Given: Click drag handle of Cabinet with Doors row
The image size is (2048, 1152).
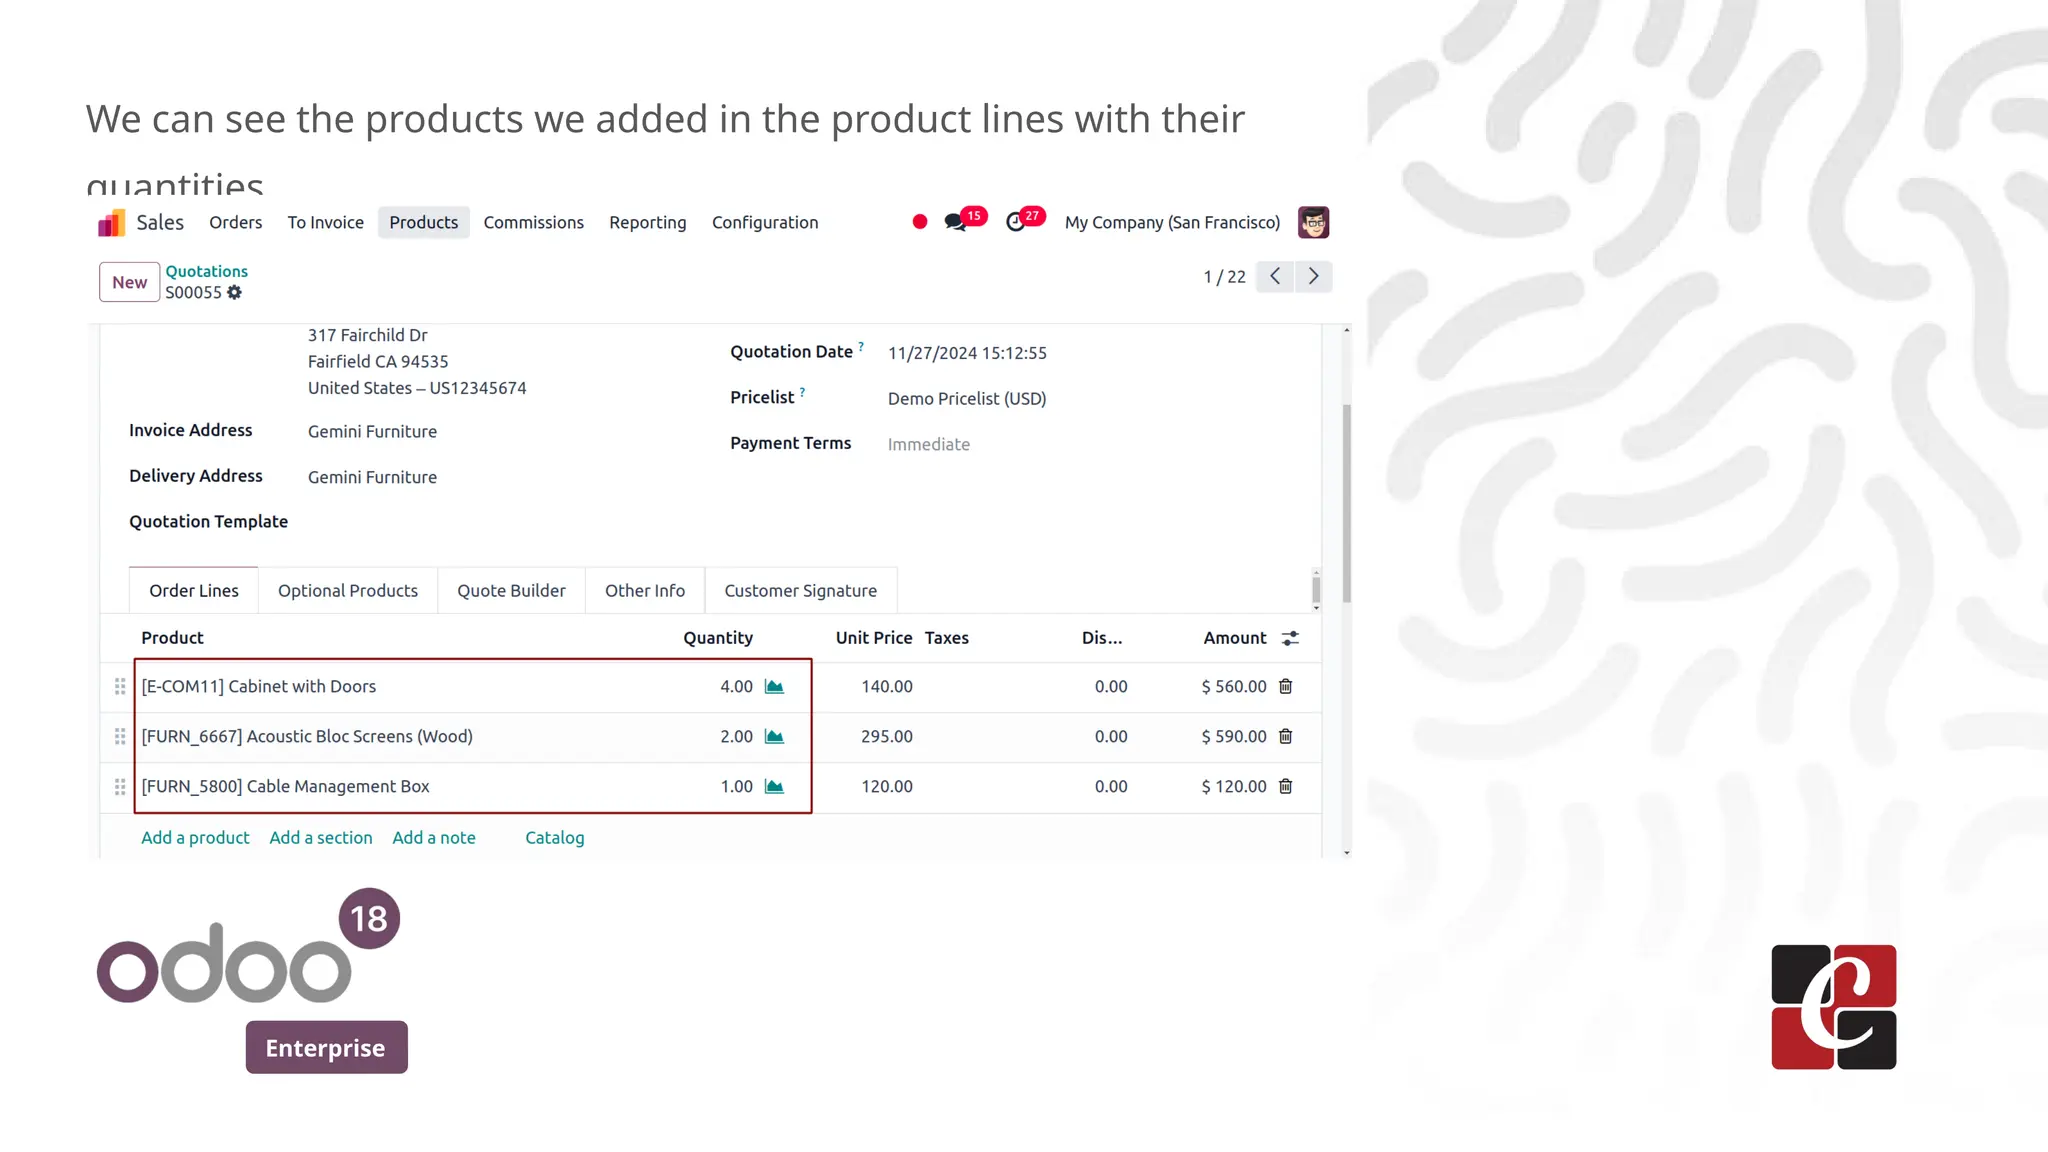Looking at the screenshot, I should 120,686.
